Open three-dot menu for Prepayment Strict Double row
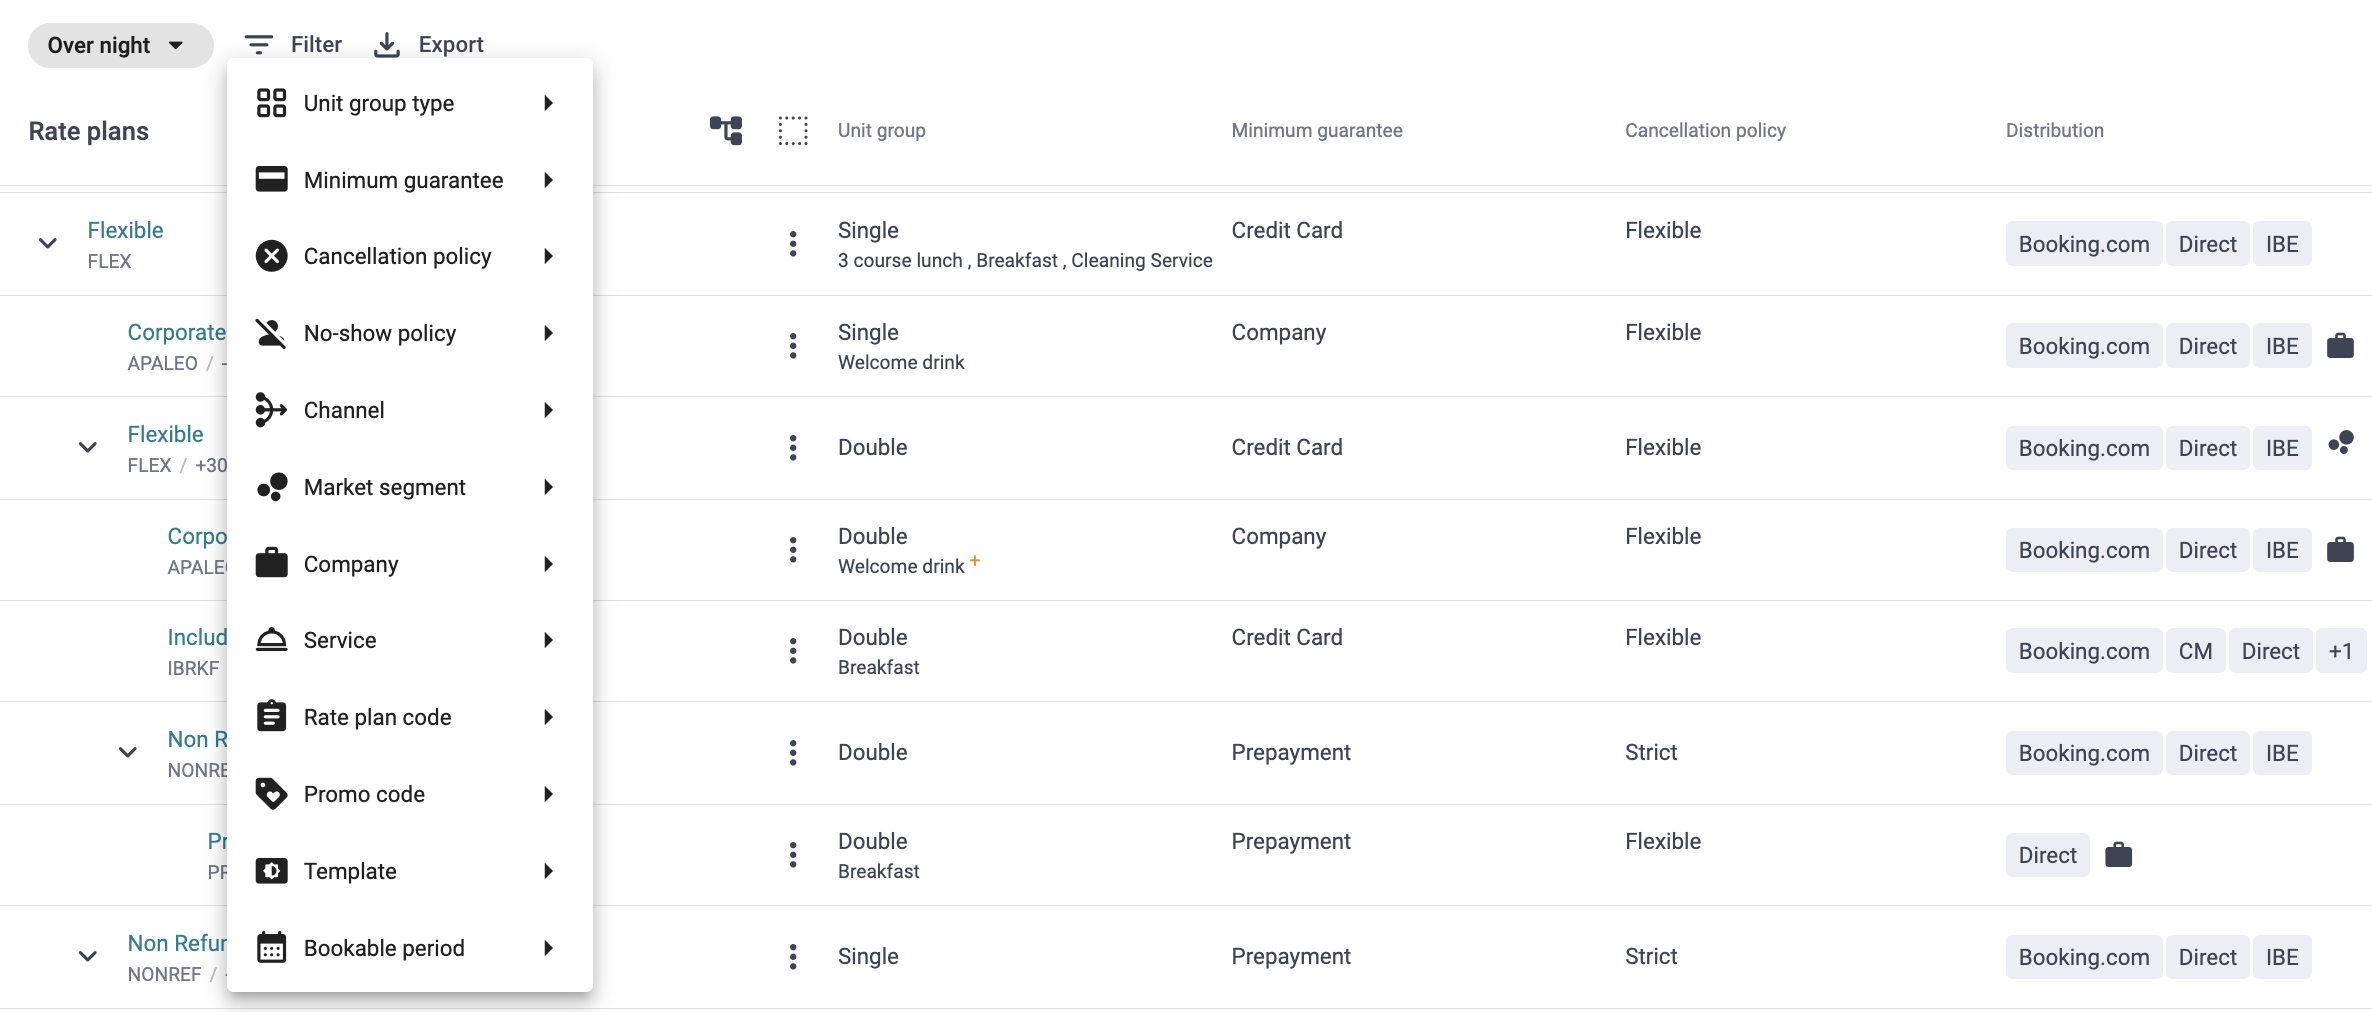The height and width of the screenshot is (1012, 2372). coord(793,753)
